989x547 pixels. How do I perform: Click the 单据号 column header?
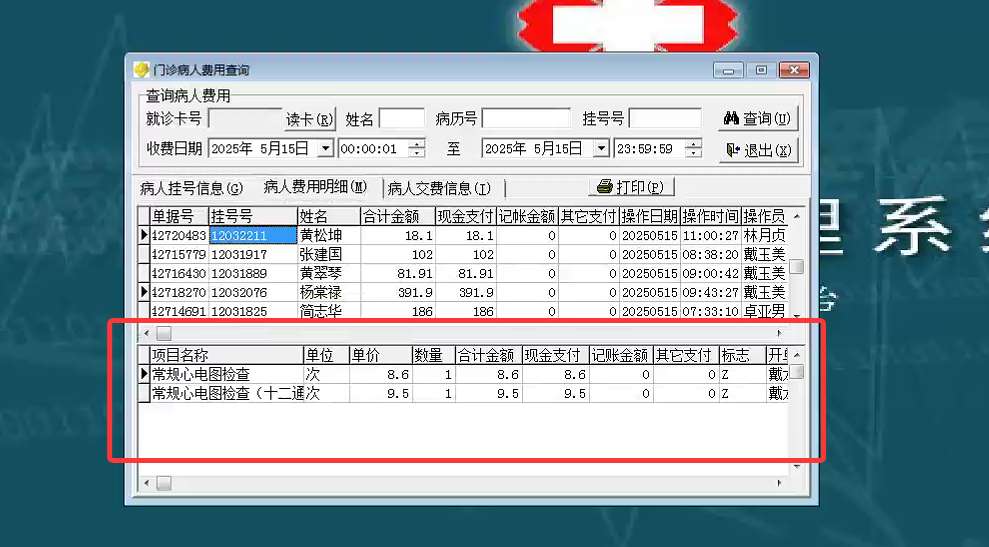tap(179, 216)
